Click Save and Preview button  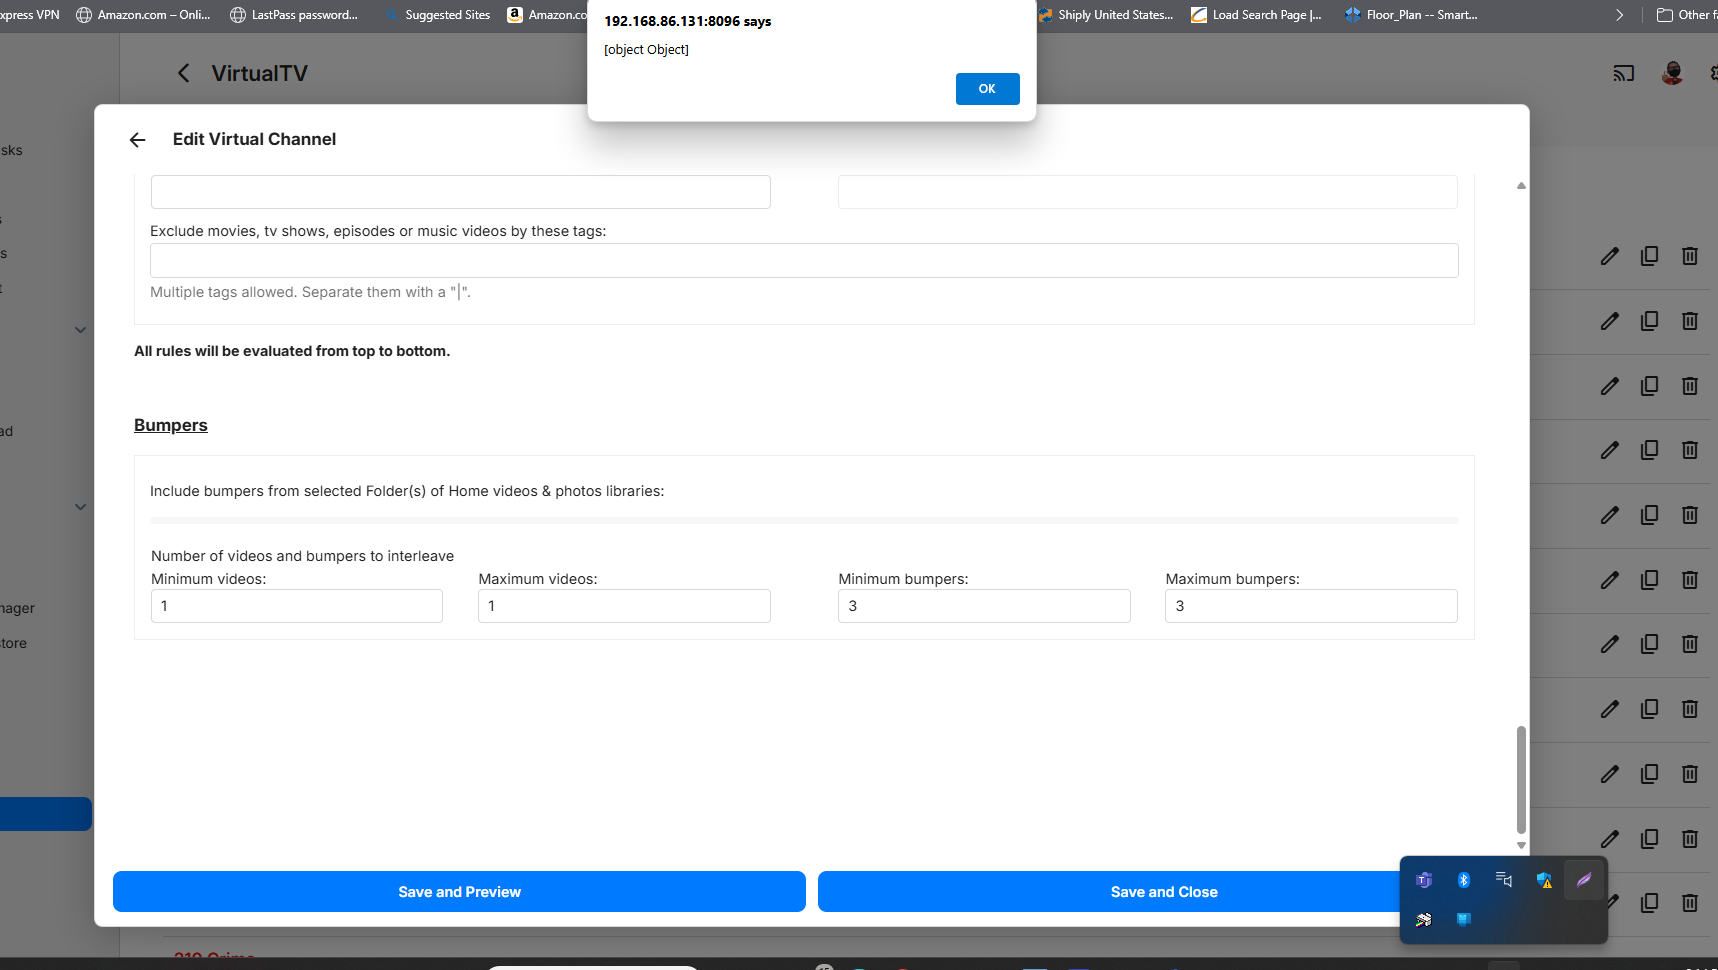click(459, 892)
